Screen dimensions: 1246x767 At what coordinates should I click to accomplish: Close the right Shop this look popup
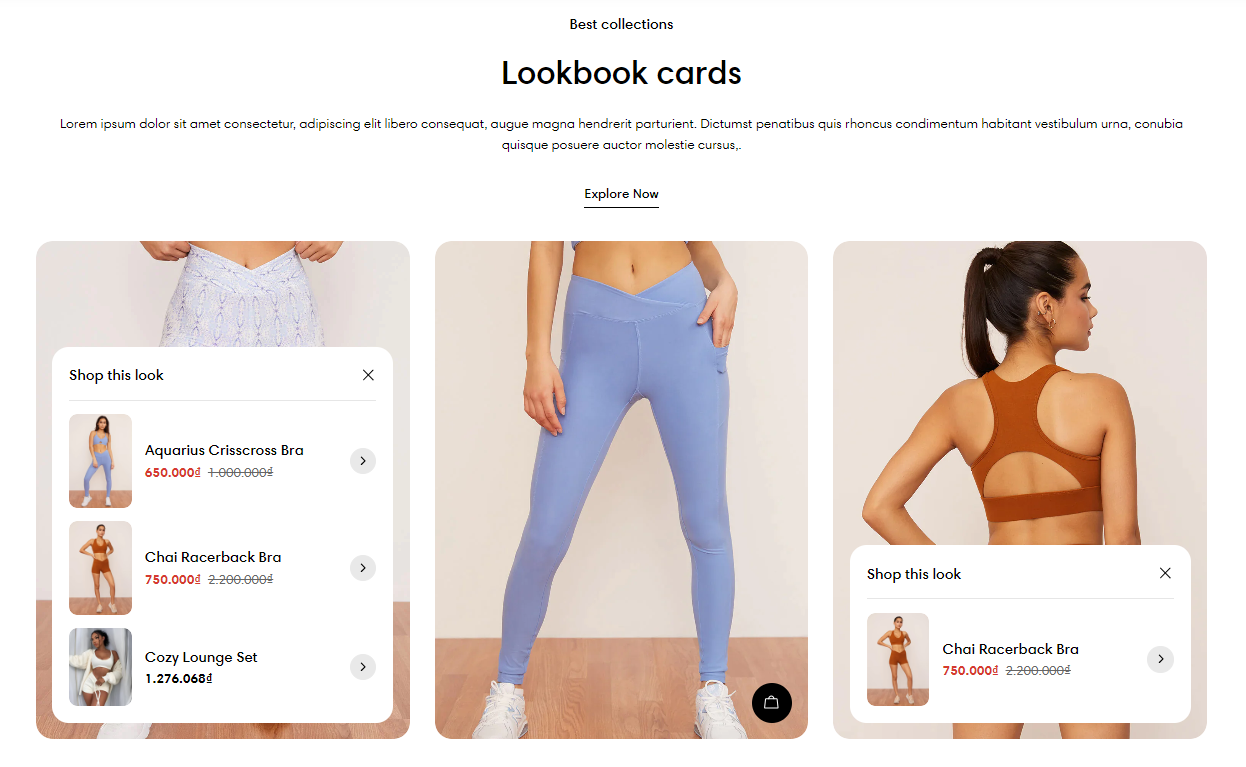[x=1165, y=573]
